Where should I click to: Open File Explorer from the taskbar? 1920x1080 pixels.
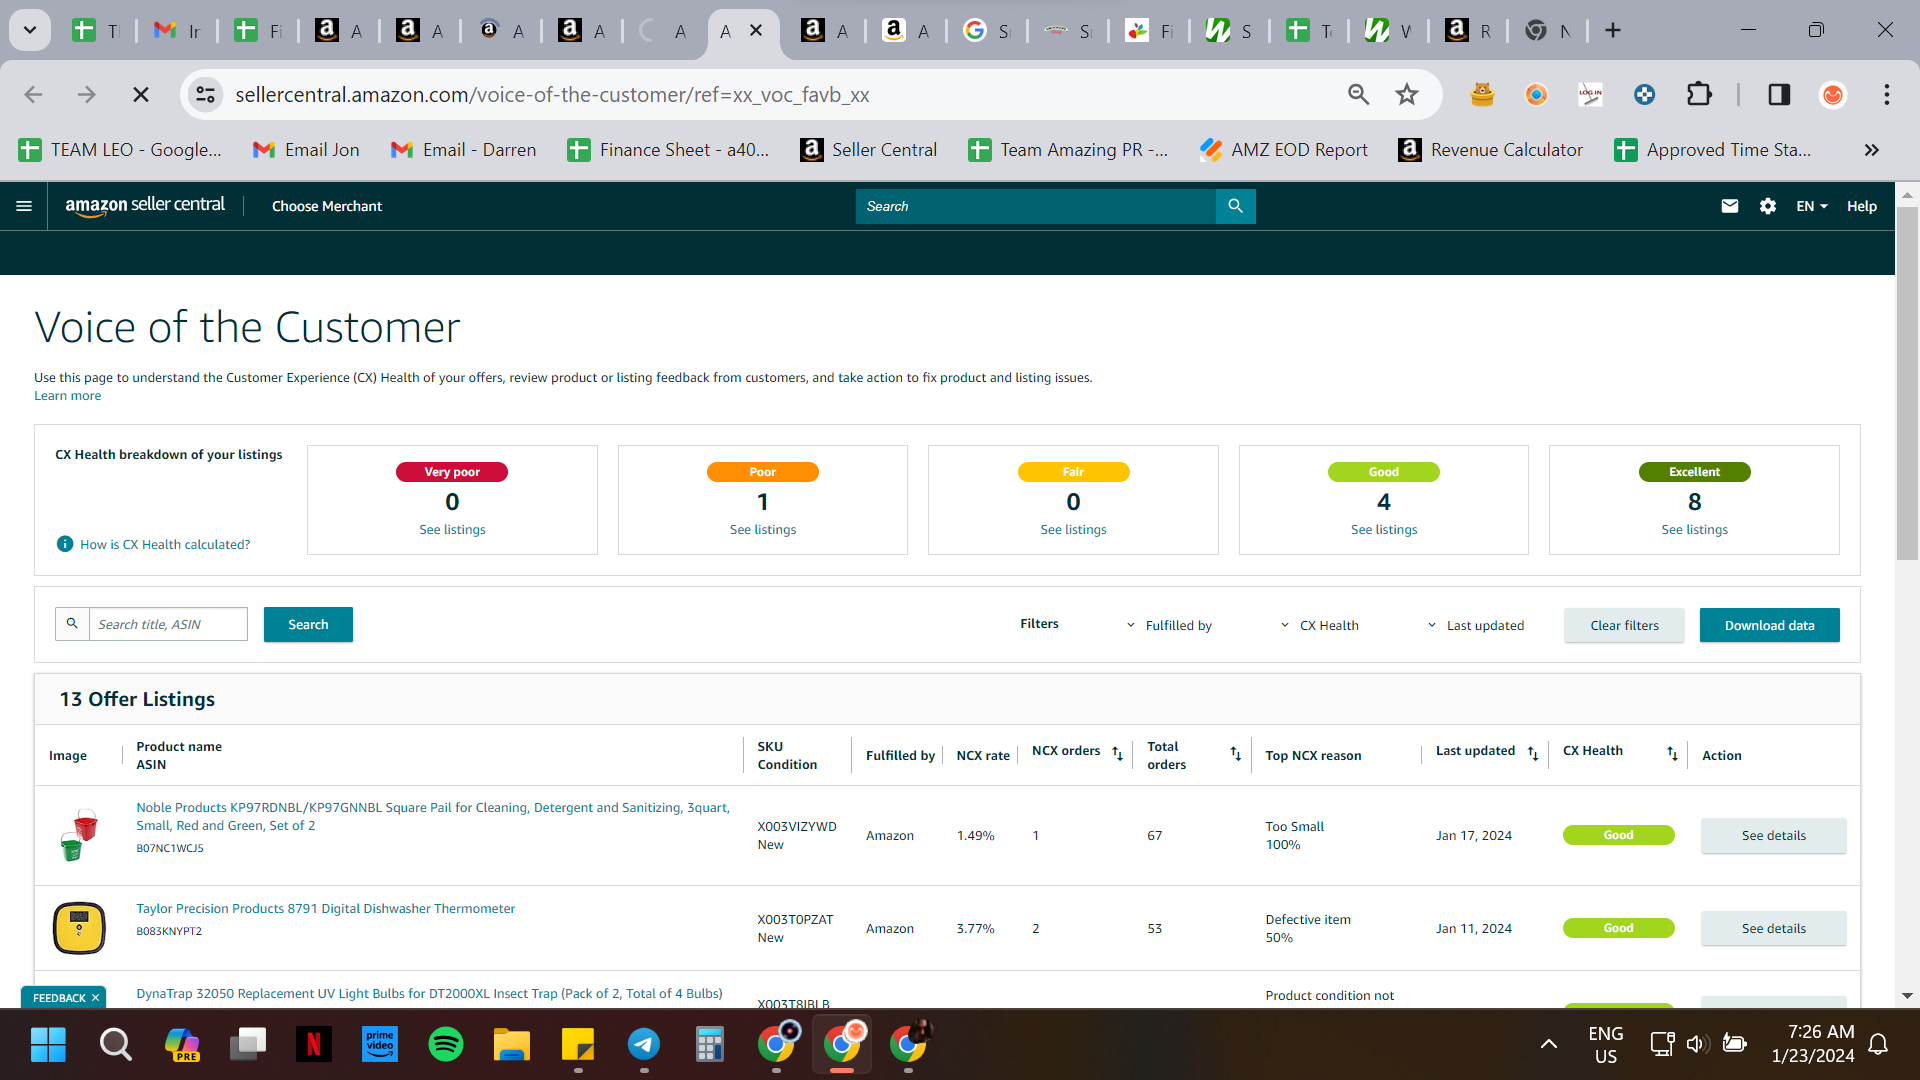click(x=512, y=1044)
